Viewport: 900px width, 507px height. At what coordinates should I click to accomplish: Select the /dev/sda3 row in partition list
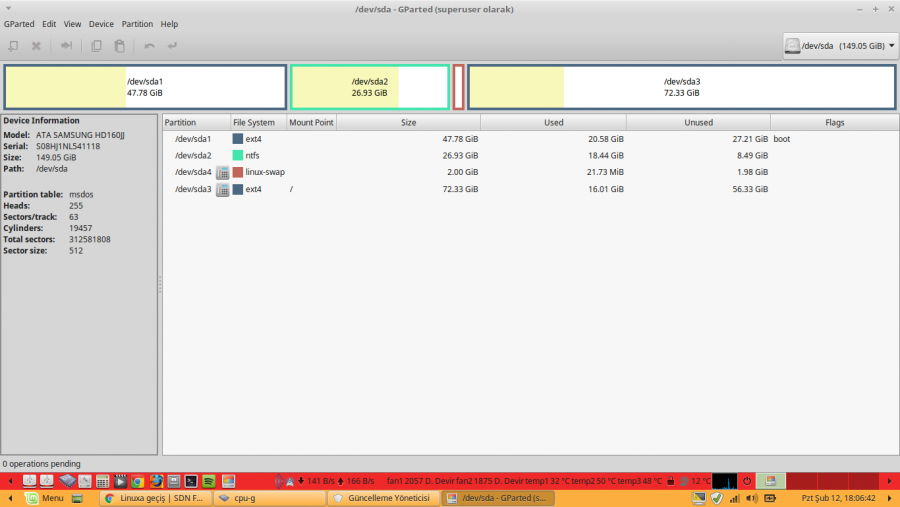point(530,189)
